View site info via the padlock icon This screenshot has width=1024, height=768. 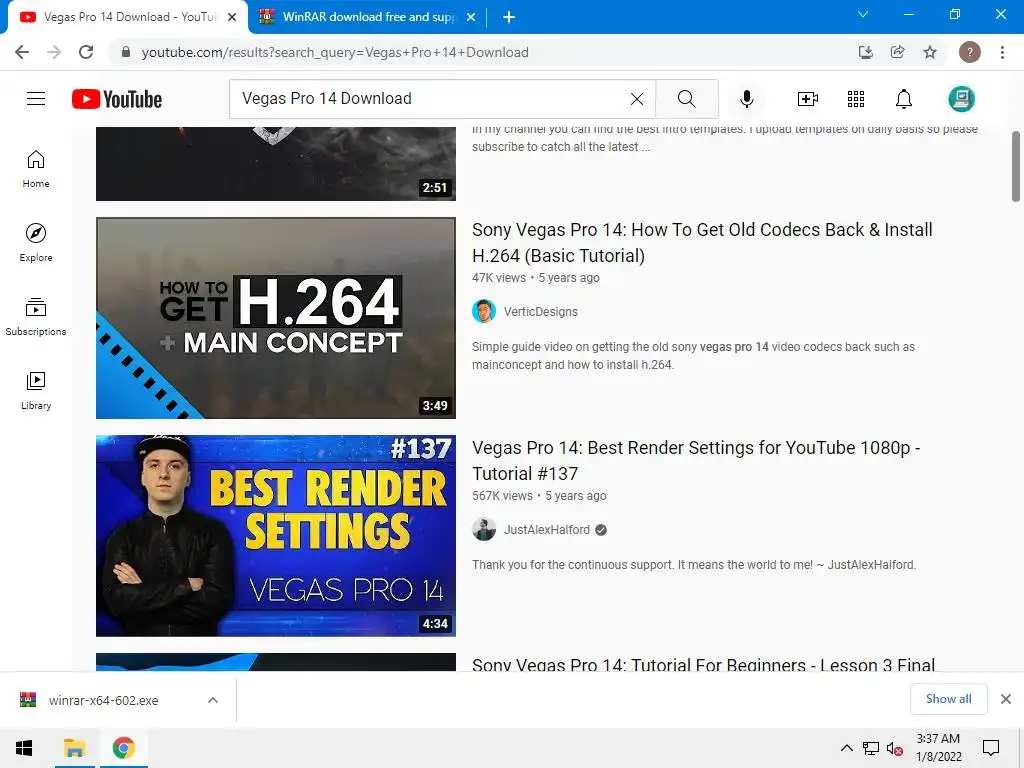coord(126,52)
